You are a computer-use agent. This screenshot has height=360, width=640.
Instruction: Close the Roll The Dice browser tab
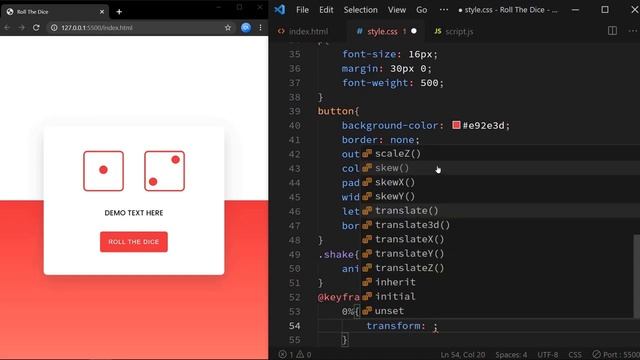point(102,12)
